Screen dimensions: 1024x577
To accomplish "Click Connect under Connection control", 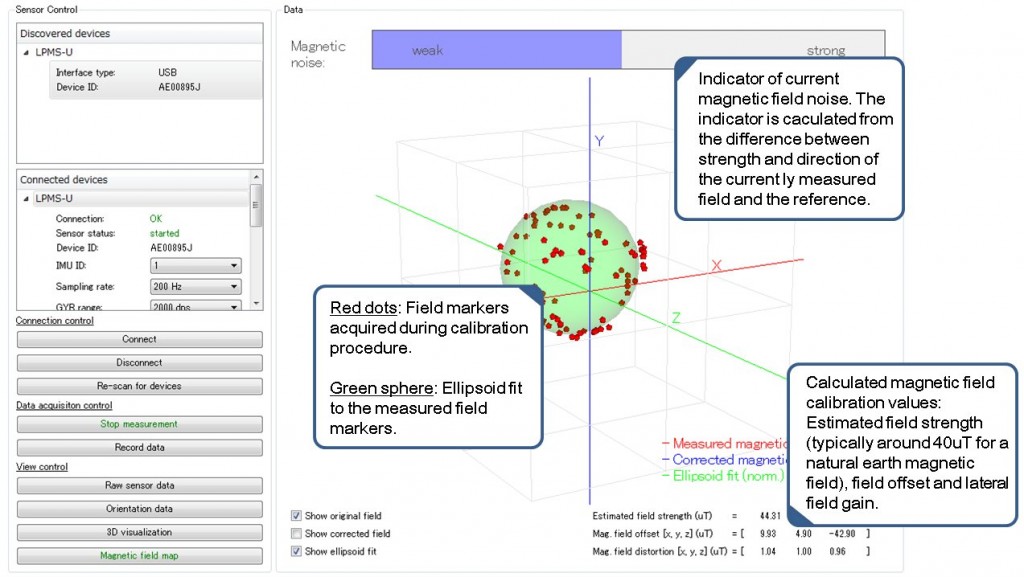I will (x=139, y=339).
